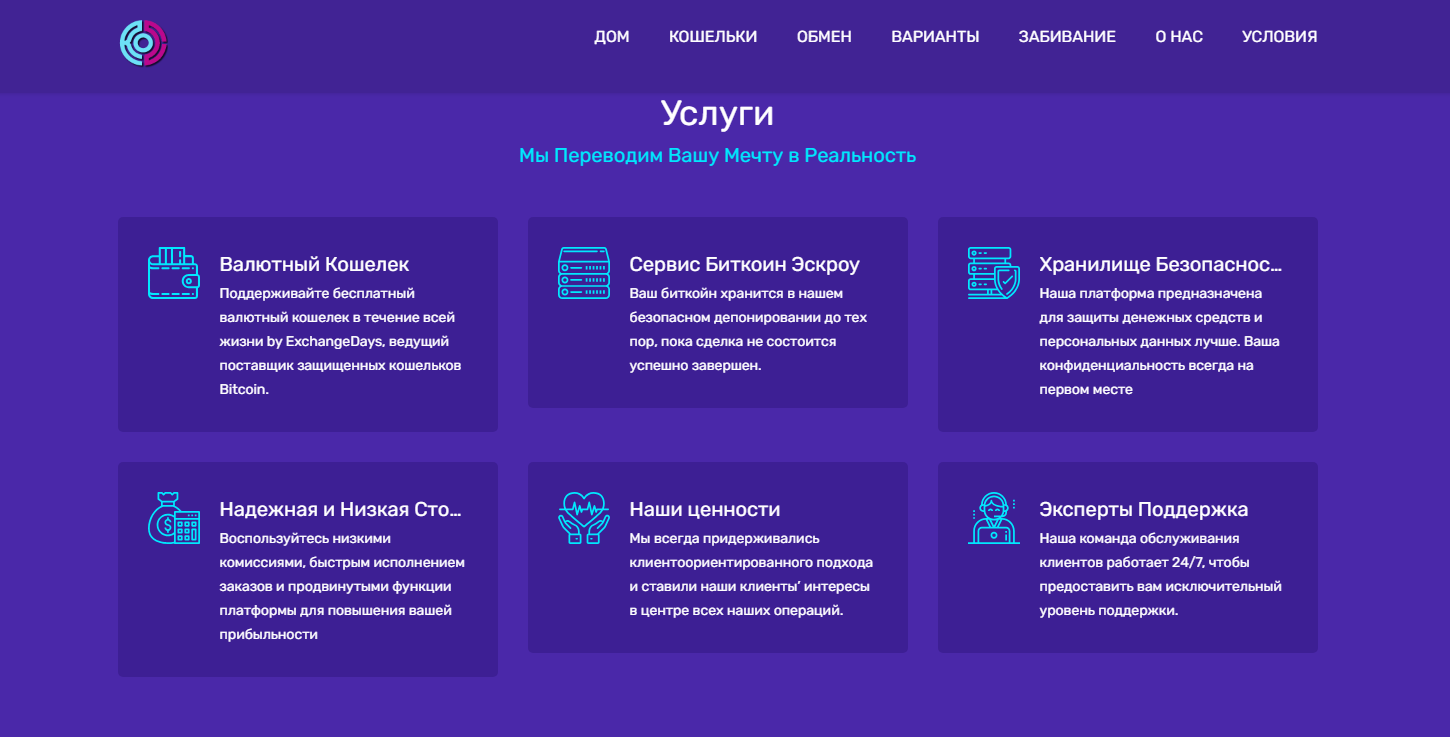The width and height of the screenshot is (1450, 737).
Task: Open the ДОМ menu item
Action: (x=612, y=37)
